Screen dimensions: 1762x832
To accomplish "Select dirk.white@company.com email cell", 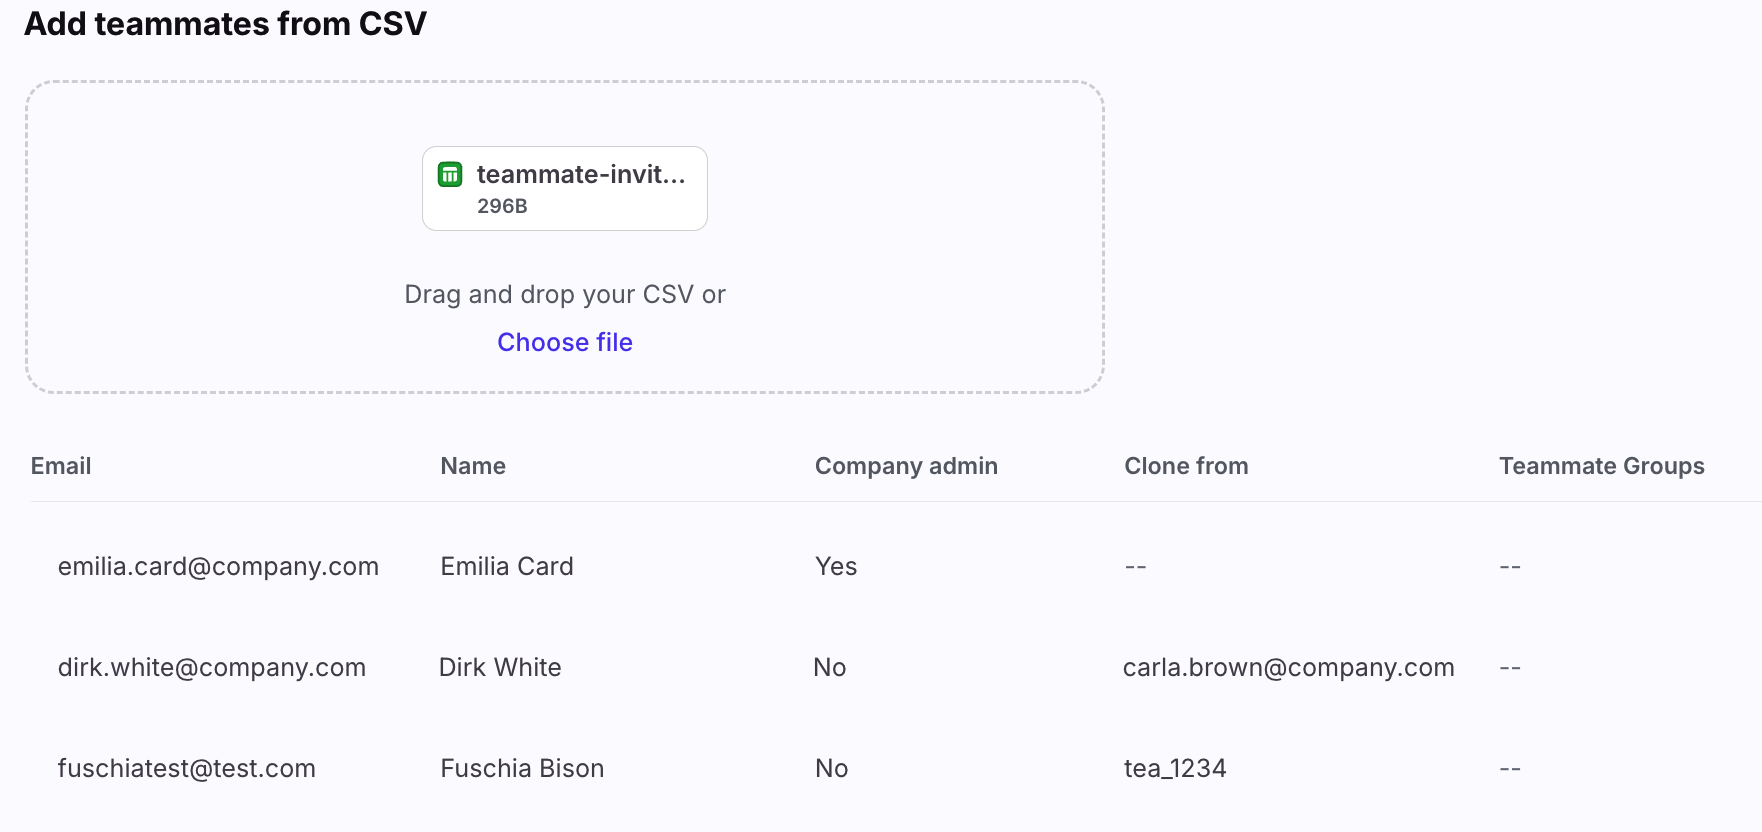I will [x=212, y=668].
